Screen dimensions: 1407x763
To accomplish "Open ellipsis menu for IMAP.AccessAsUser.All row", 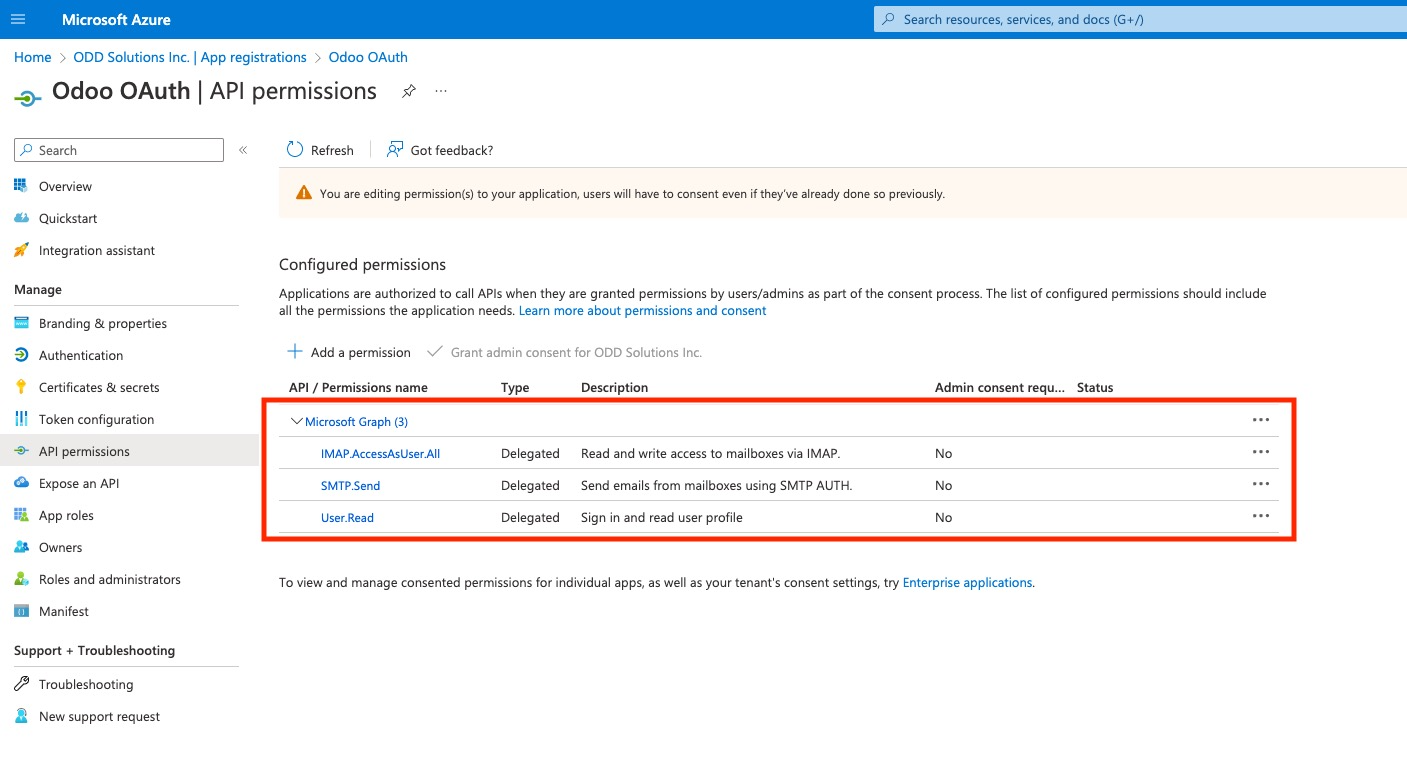I will [1261, 452].
